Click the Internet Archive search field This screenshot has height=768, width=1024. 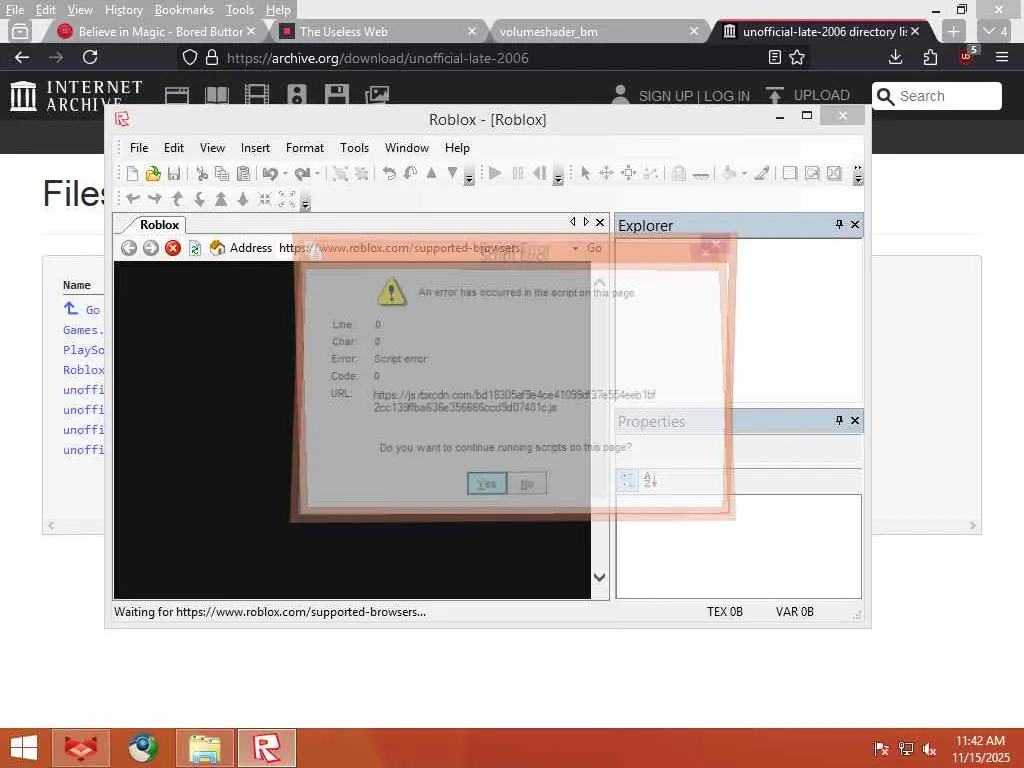coord(936,96)
